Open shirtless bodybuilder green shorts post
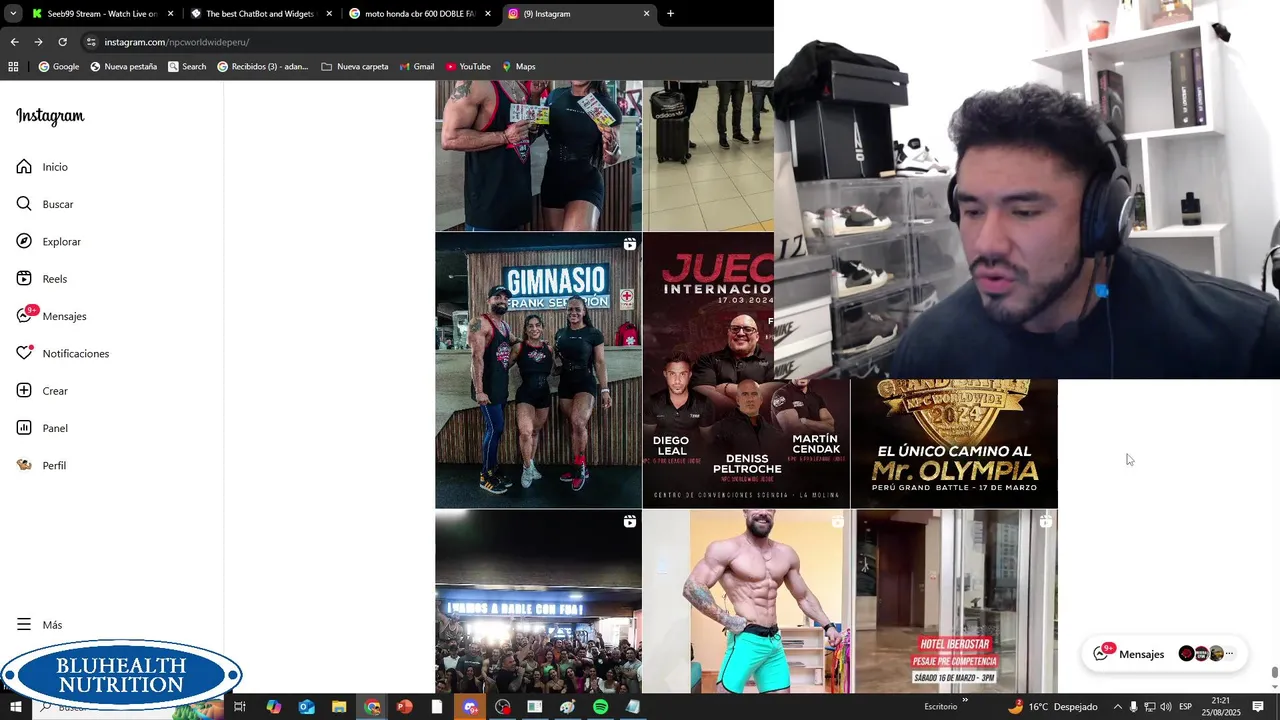The width and height of the screenshot is (1280, 720). coord(746,602)
